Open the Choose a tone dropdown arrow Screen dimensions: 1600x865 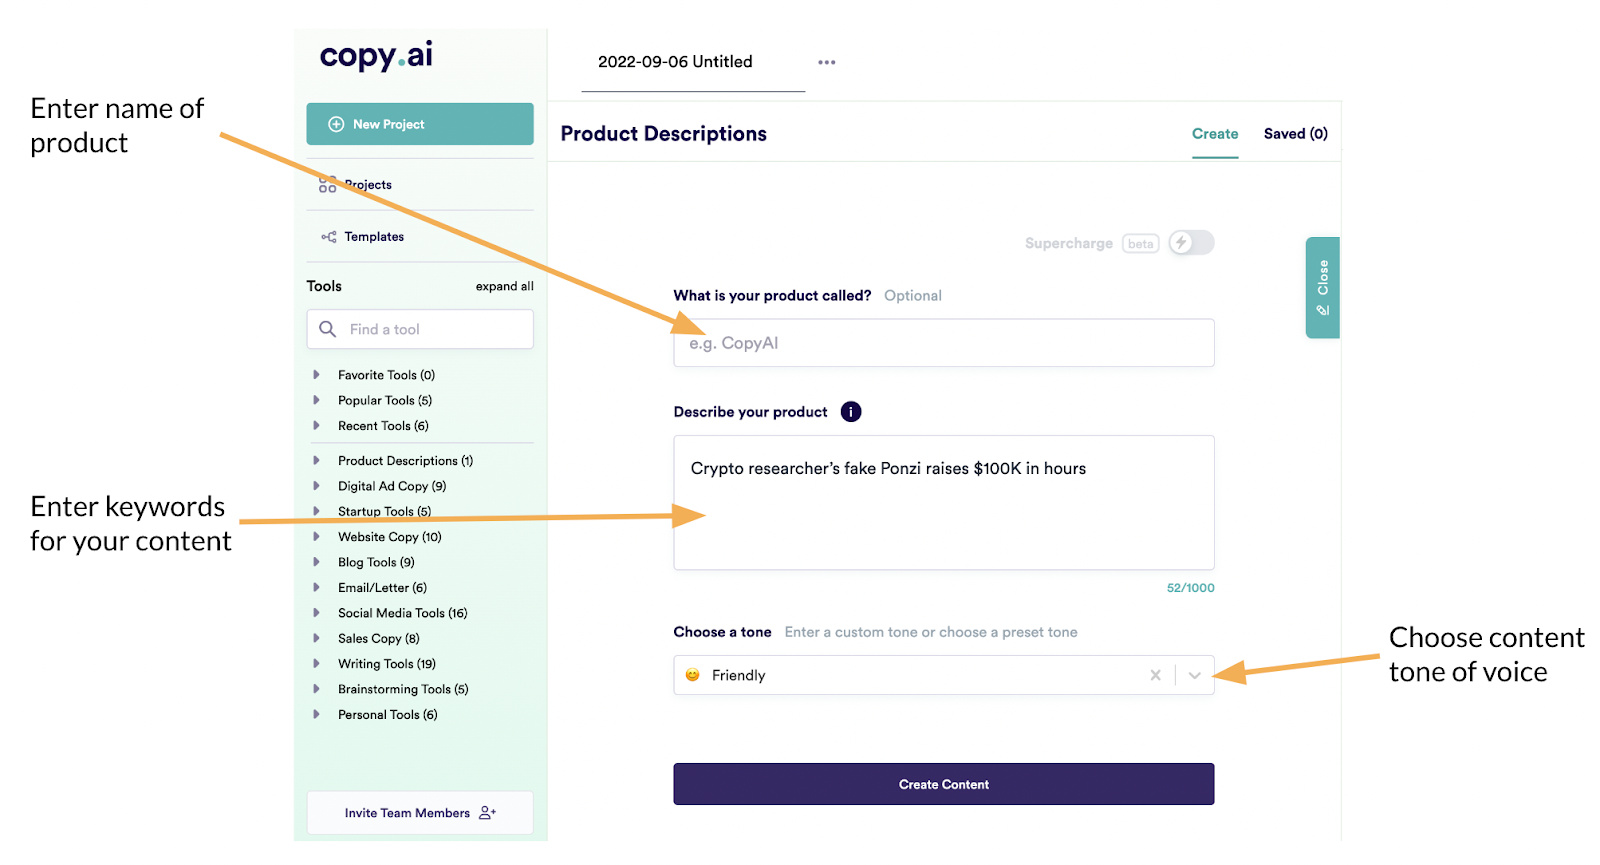coord(1194,675)
